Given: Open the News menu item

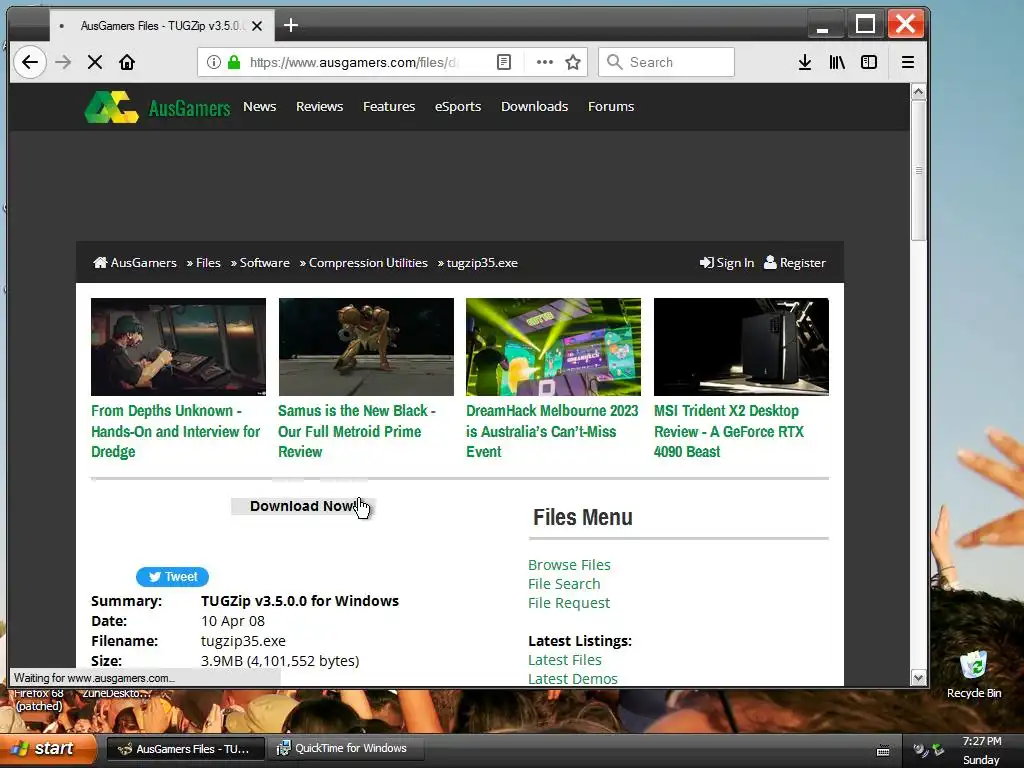Looking at the screenshot, I should pyautogui.click(x=259, y=106).
